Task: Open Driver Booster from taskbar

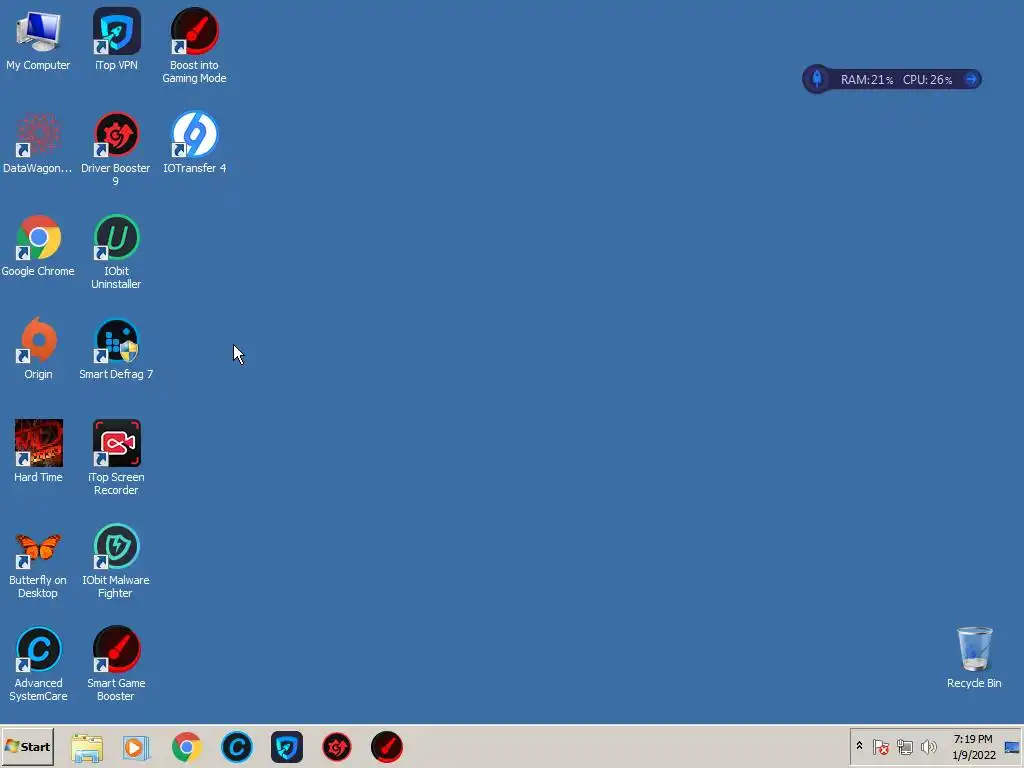Action: click(337, 747)
